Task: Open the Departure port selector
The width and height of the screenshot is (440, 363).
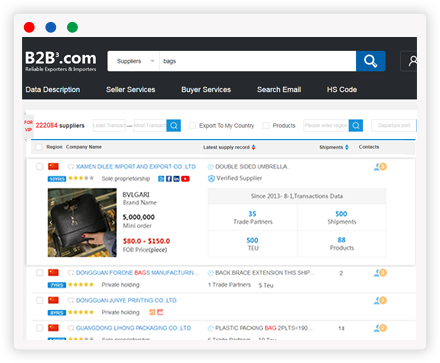Action: 394,125
